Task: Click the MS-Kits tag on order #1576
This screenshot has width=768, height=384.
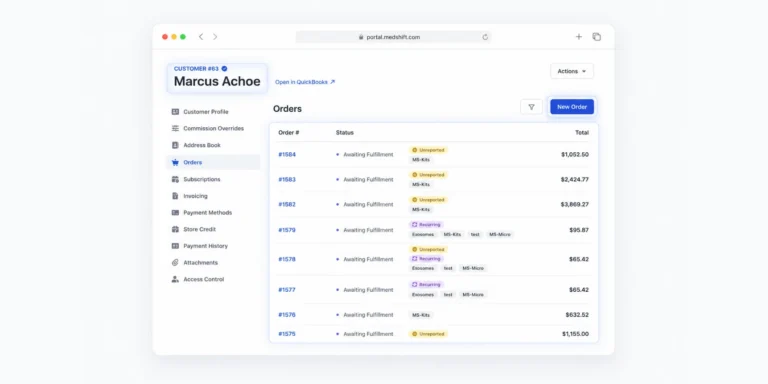Action: pos(421,315)
